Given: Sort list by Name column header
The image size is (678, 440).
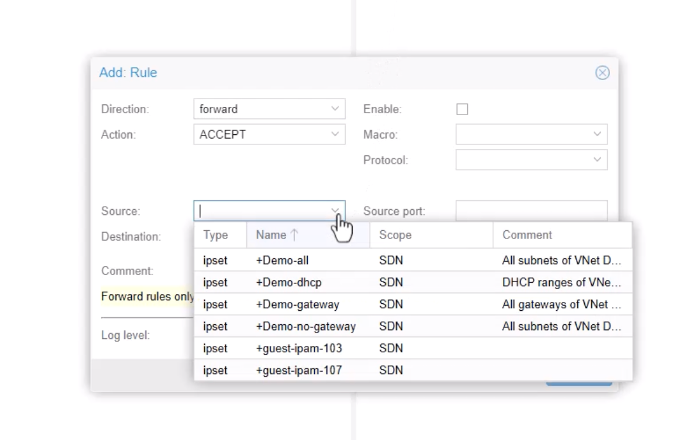Looking at the screenshot, I should click(270, 235).
